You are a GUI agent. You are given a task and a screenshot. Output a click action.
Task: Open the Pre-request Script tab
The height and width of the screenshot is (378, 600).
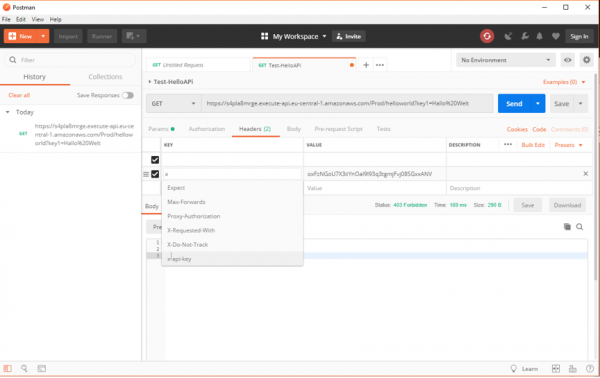pos(338,129)
